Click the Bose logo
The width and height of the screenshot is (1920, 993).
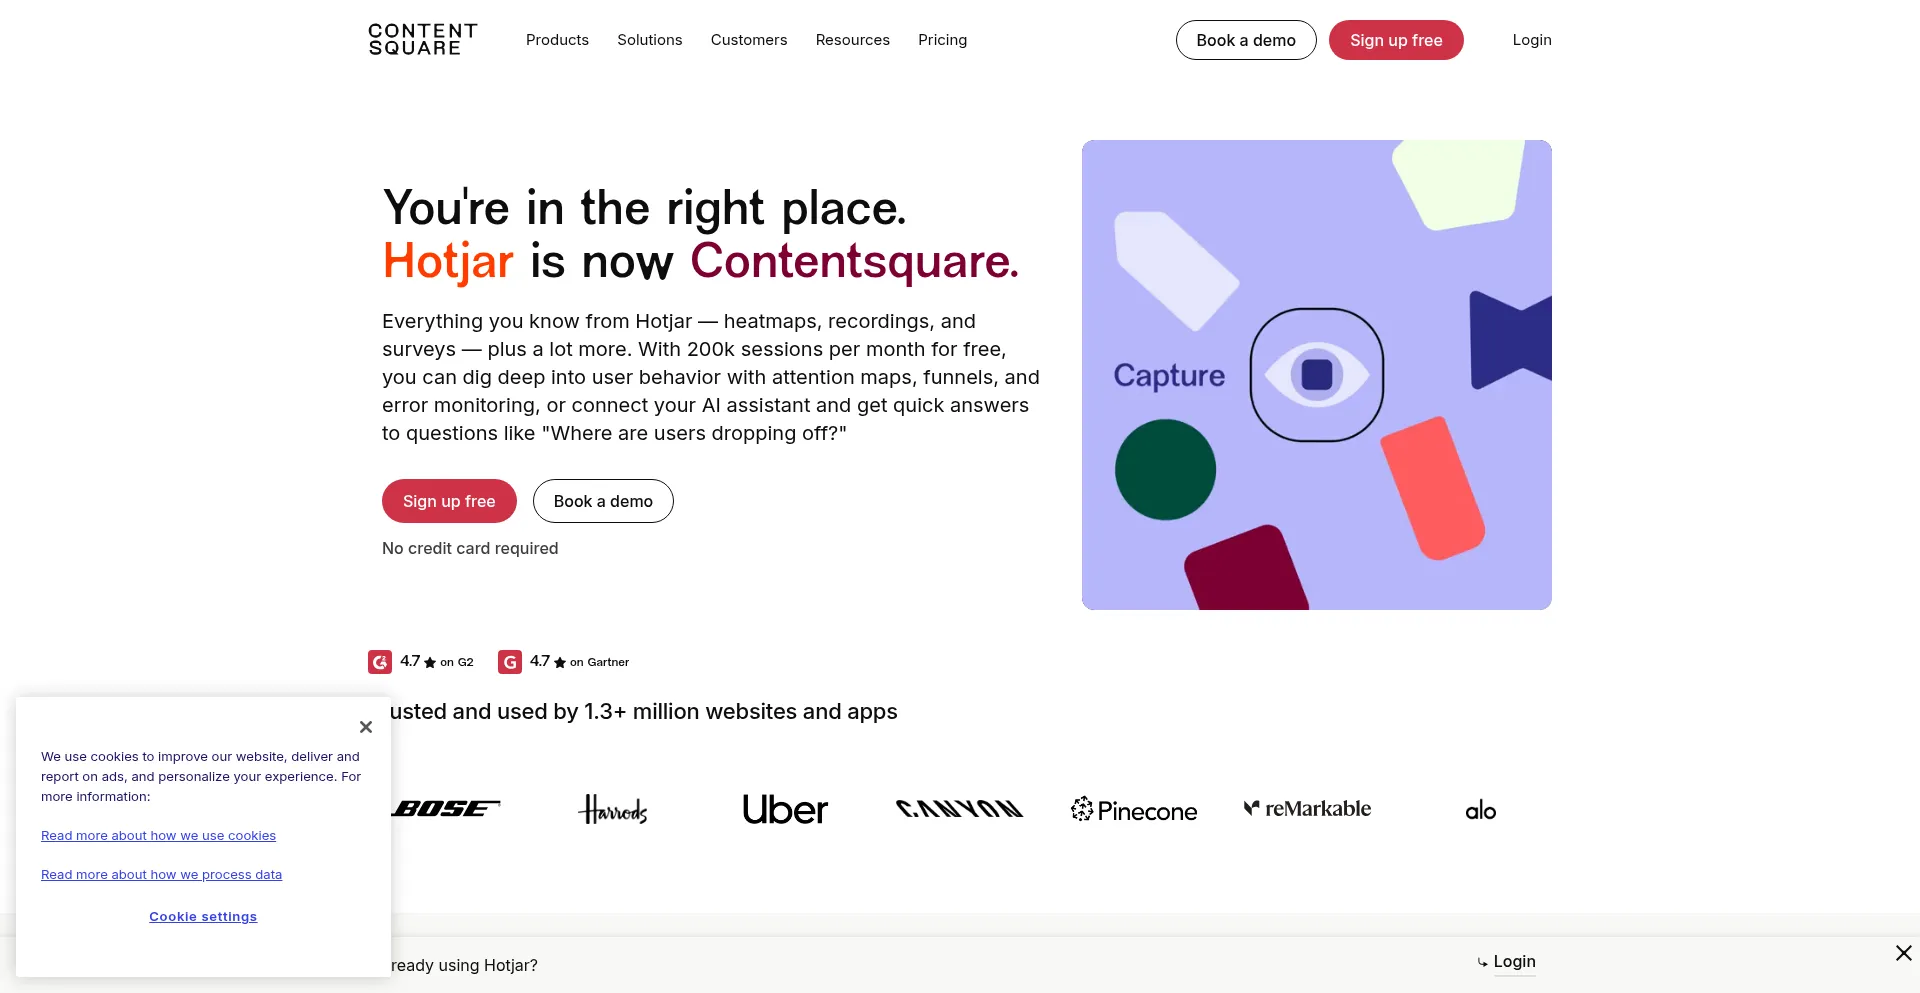(446, 808)
